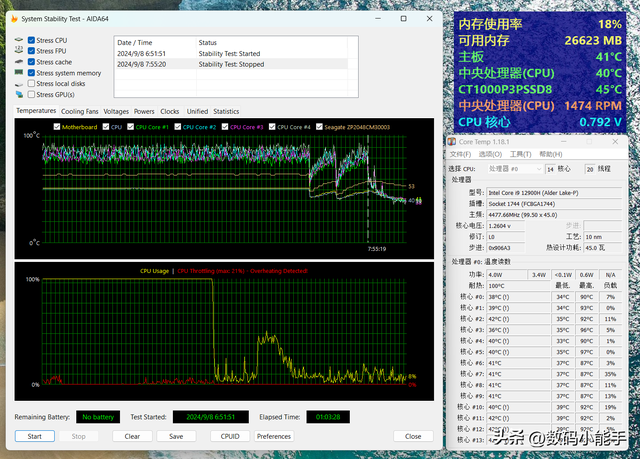Open the Clocks tab
Viewport: 640px width, 459px height.
170,111
